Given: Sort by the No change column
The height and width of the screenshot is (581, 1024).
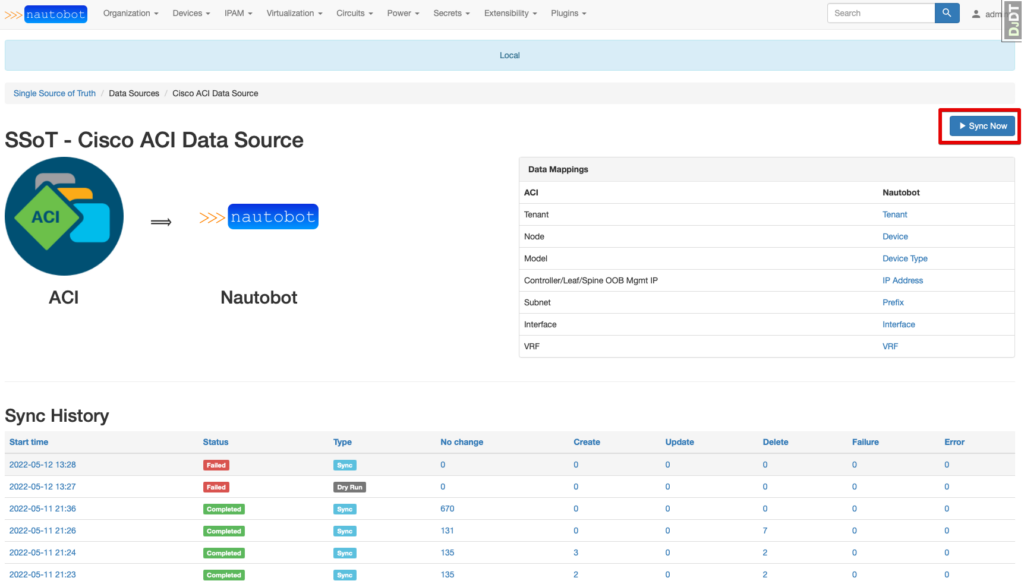Looking at the screenshot, I should [462, 442].
